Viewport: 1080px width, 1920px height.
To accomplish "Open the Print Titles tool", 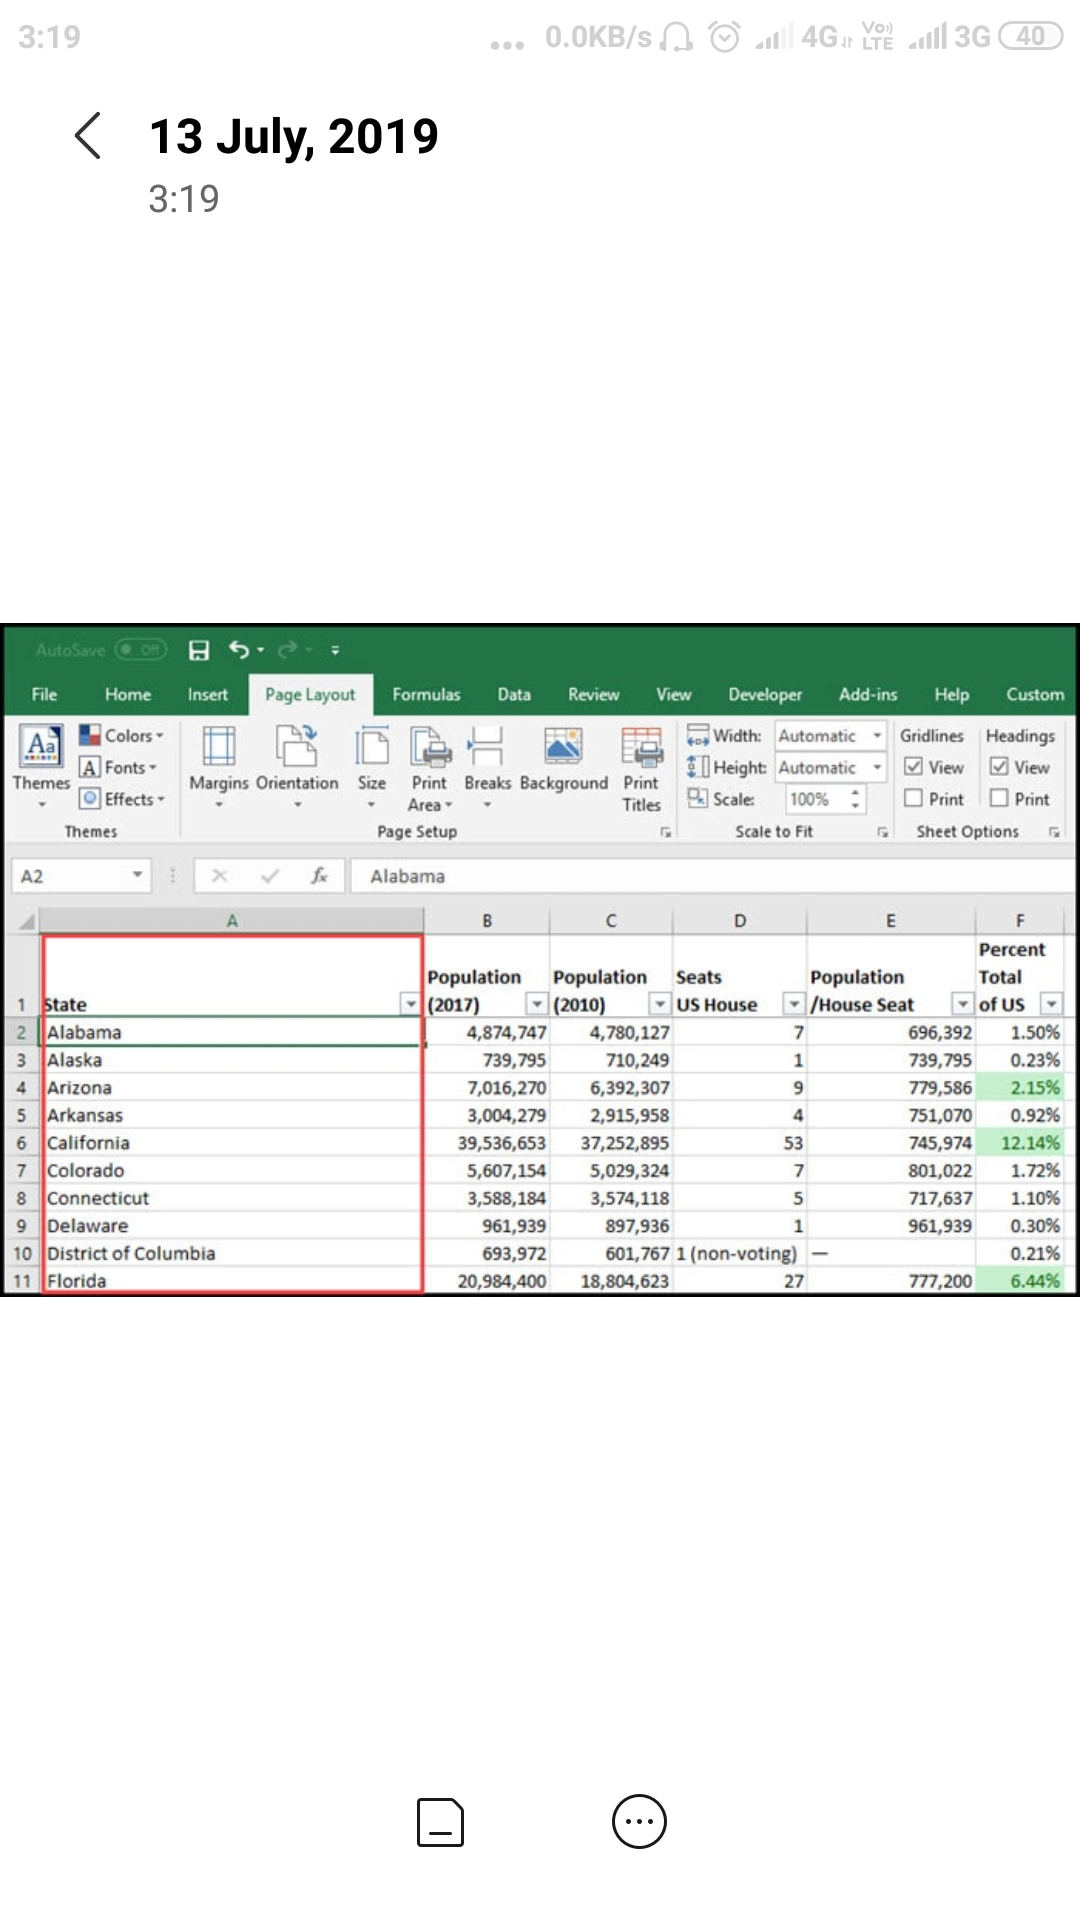I will pyautogui.click(x=641, y=748).
